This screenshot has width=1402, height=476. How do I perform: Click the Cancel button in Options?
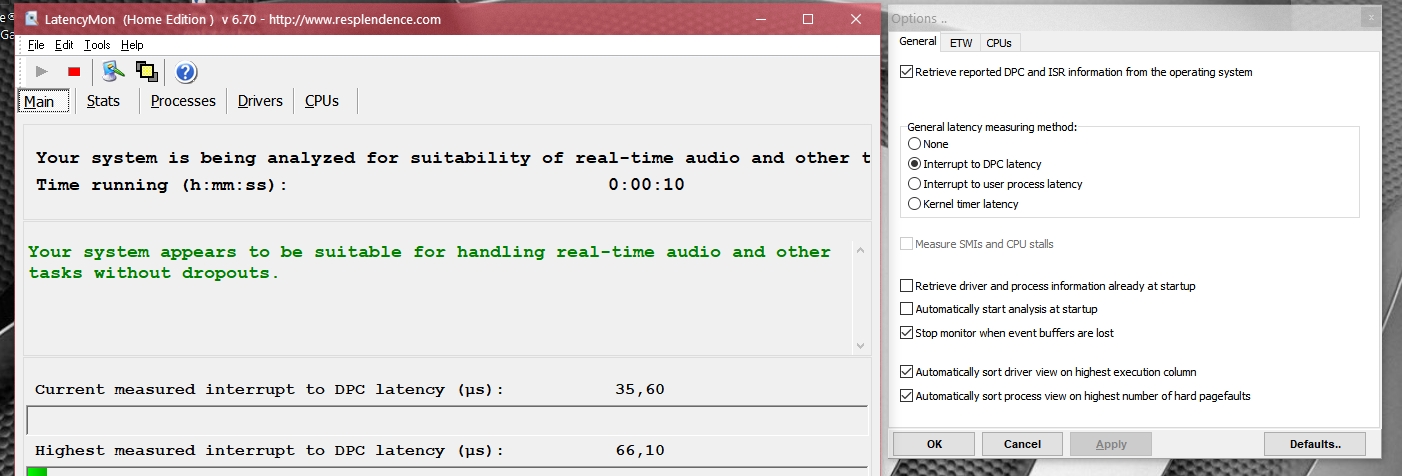pos(1022,444)
